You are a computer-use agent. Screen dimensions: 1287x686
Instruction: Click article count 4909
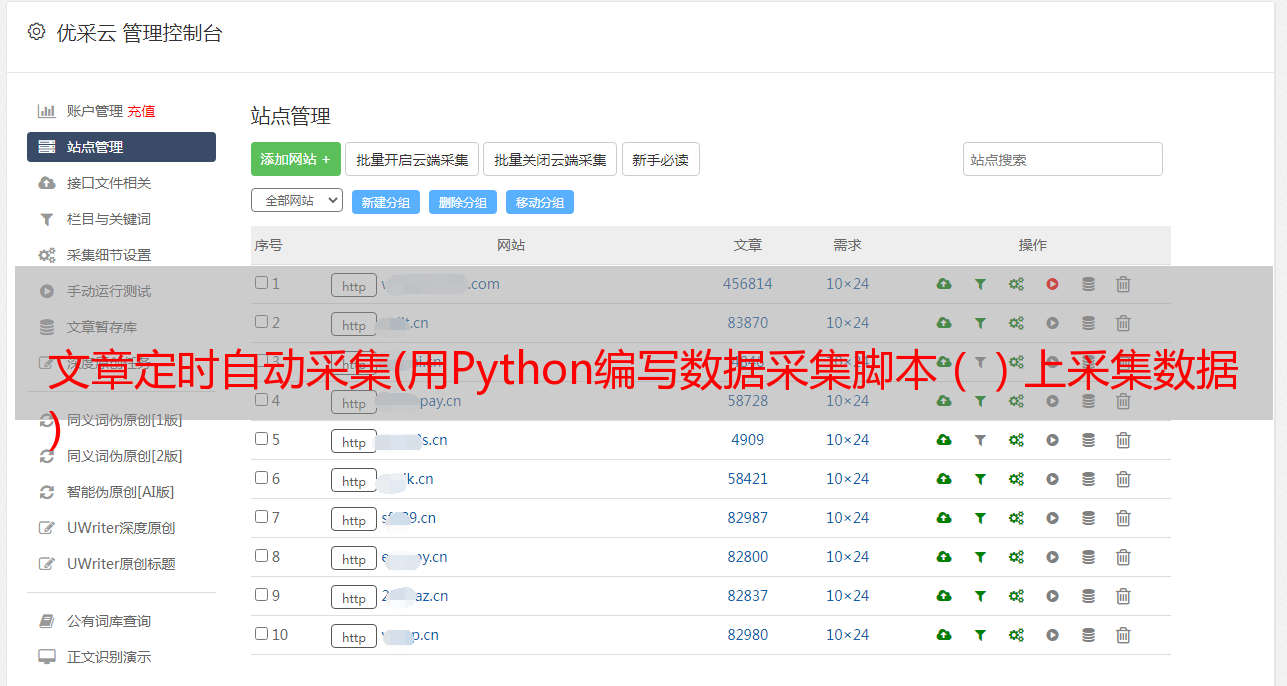(748, 440)
